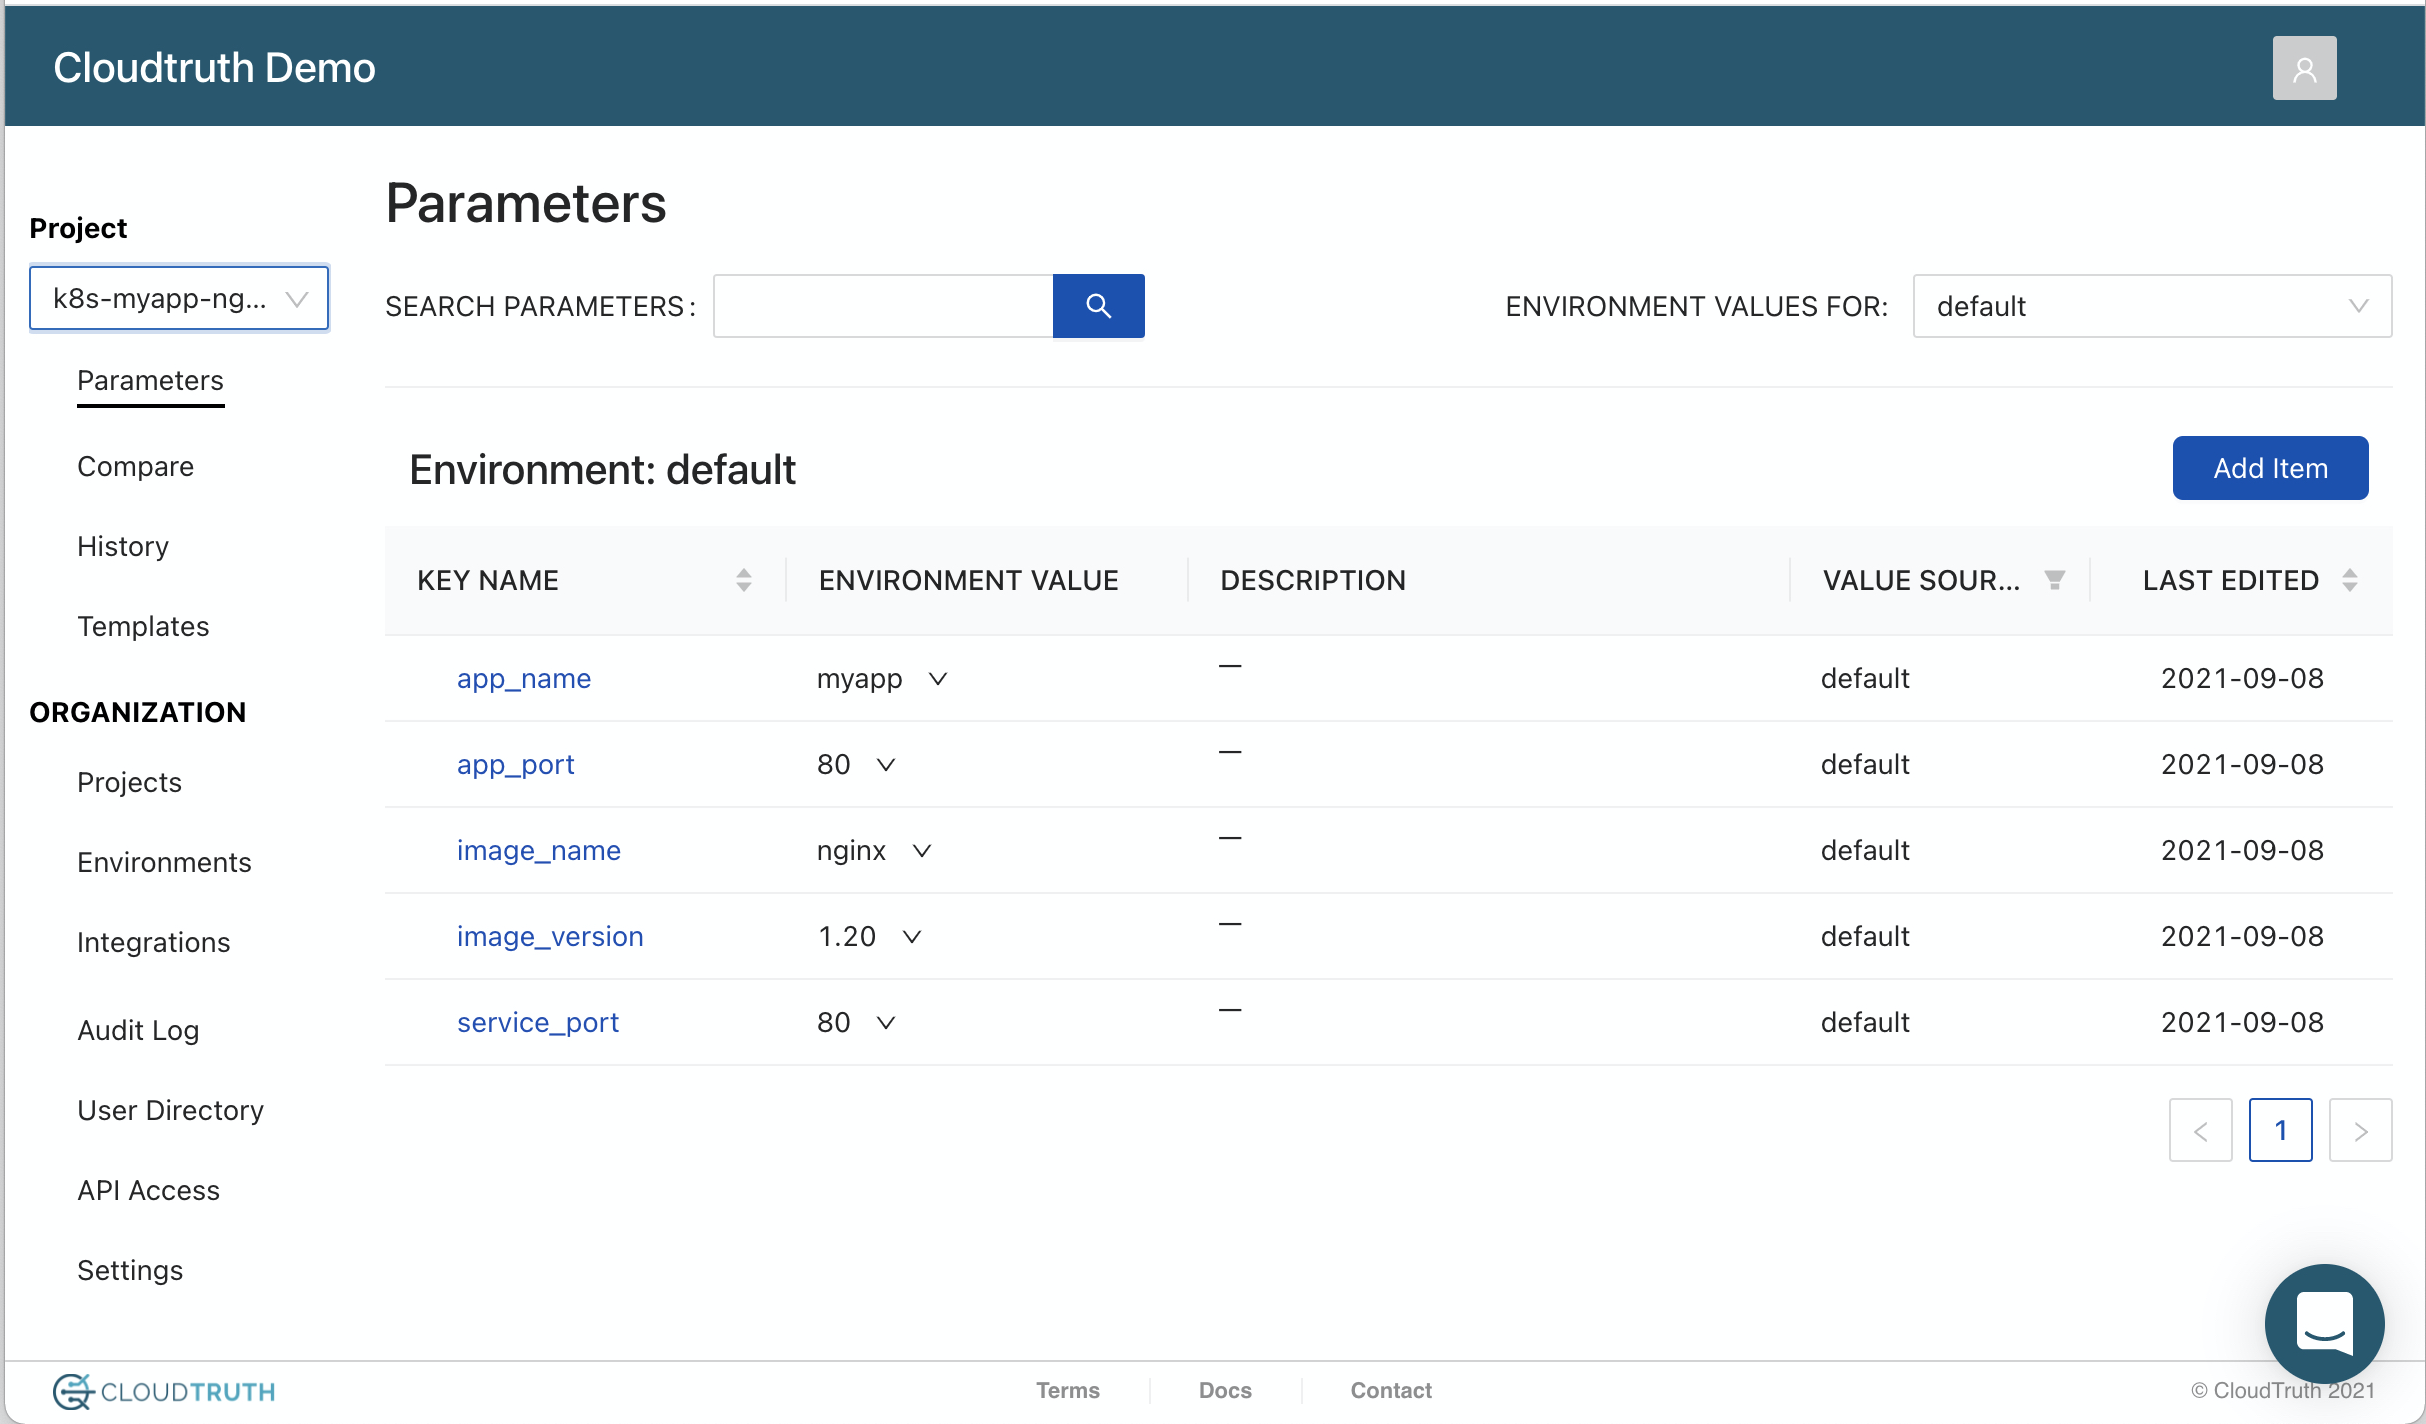Expand the service_port 80 value chevron
The image size is (2426, 1424).
(886, 1023)
